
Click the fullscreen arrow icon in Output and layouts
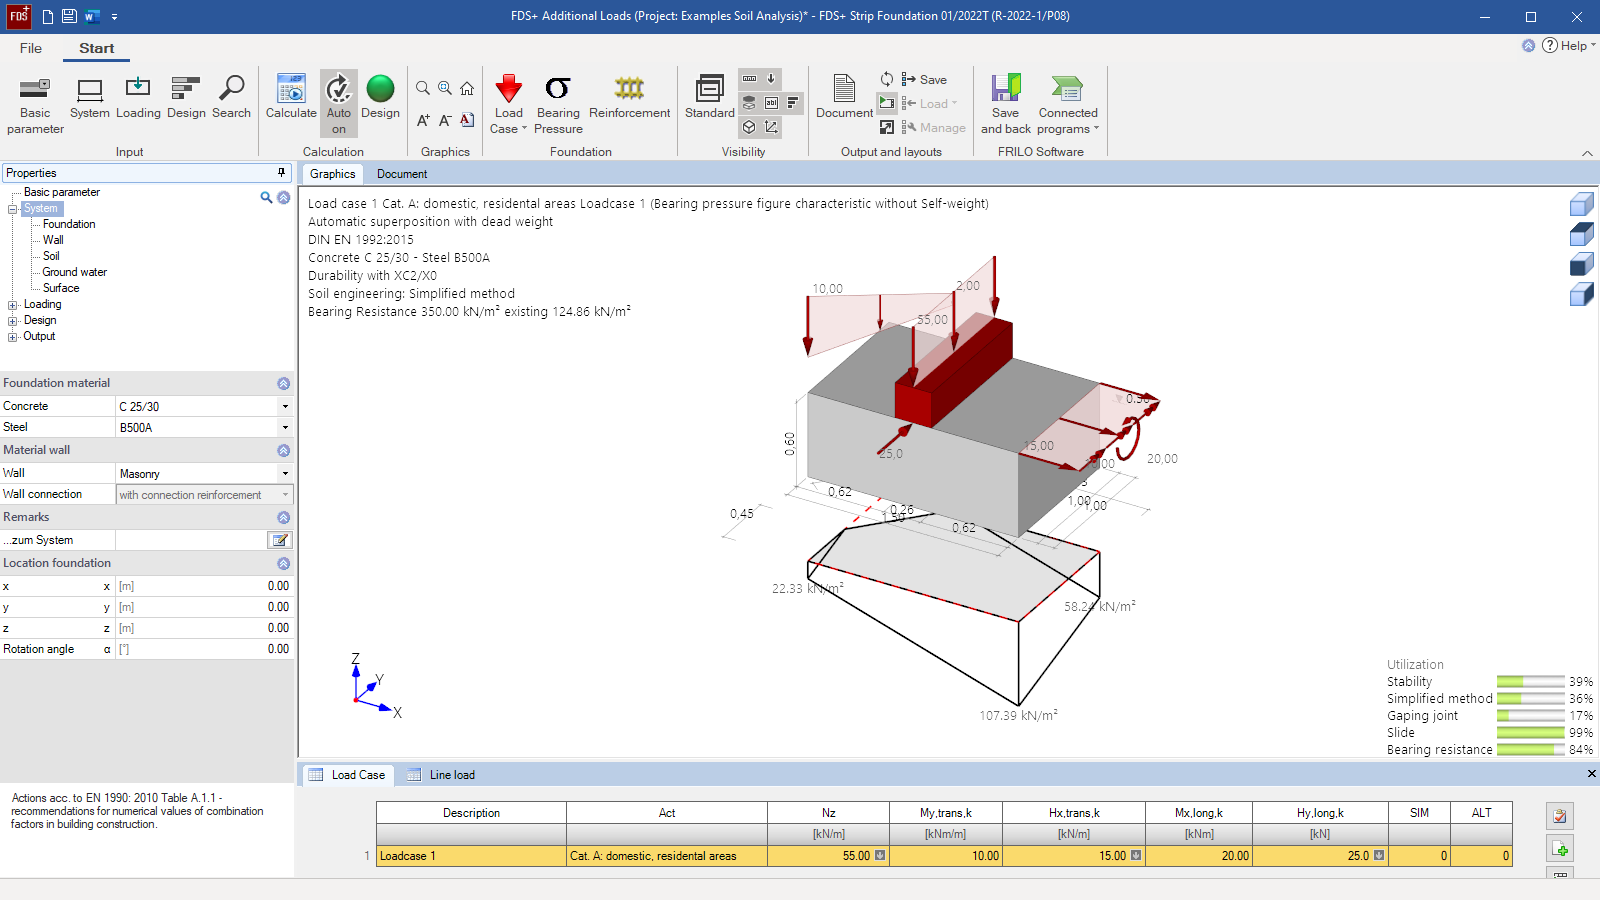(x=887, y=127)
